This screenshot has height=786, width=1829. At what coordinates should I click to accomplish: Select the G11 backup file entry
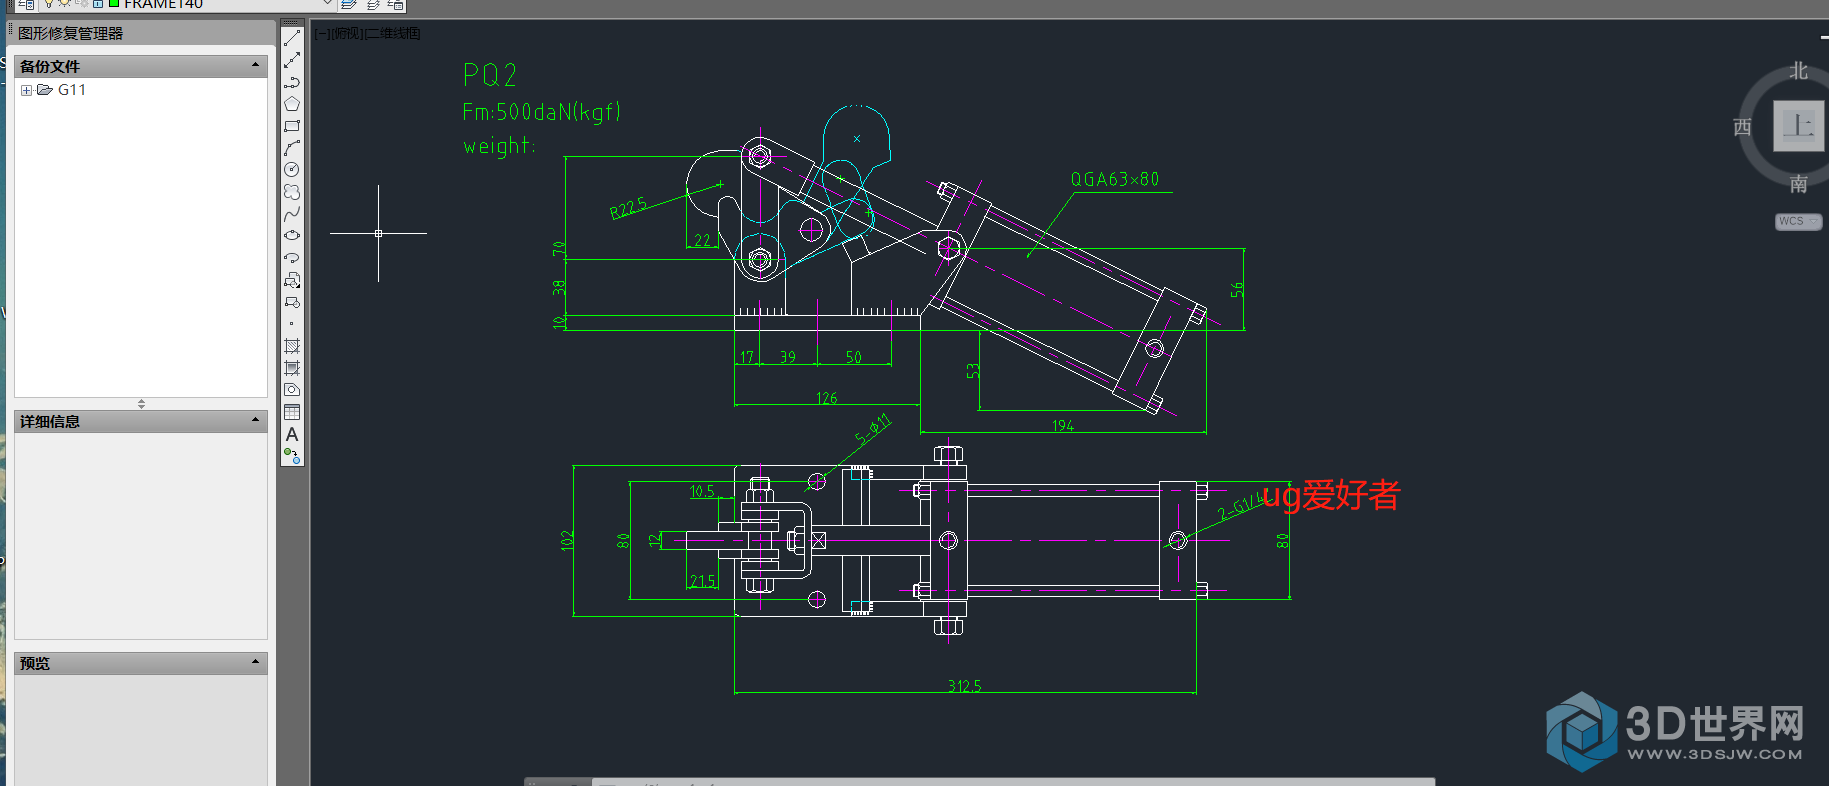tap(71, 90)
